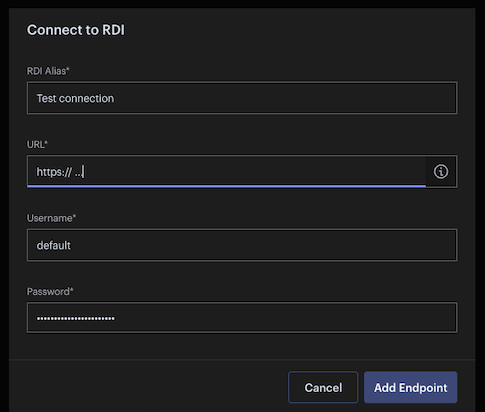485x412 pixels.
Task: Click the Add Endpoint button
Action: click(411, 387)
